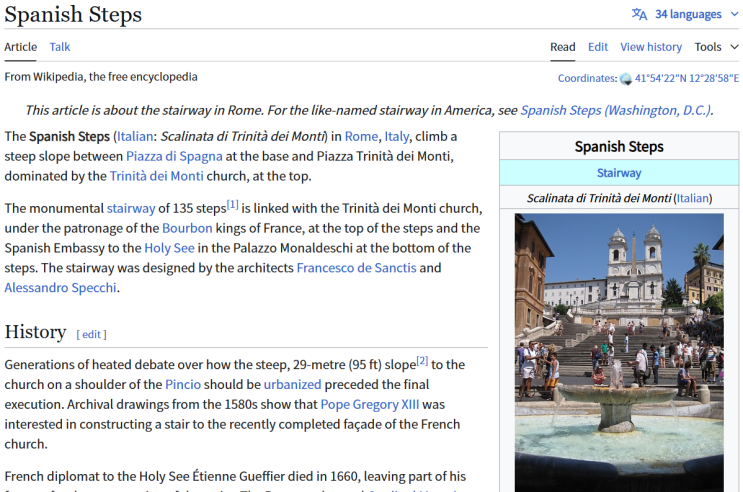The image size is (743, 492).
Task: Open the Pincio link
Action: (x=183, y=385)
